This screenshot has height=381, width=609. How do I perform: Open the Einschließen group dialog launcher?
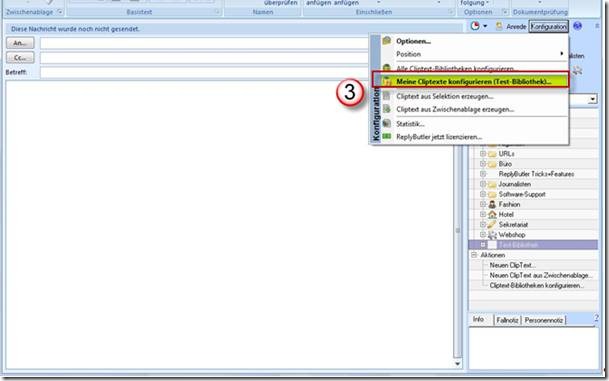451,12
